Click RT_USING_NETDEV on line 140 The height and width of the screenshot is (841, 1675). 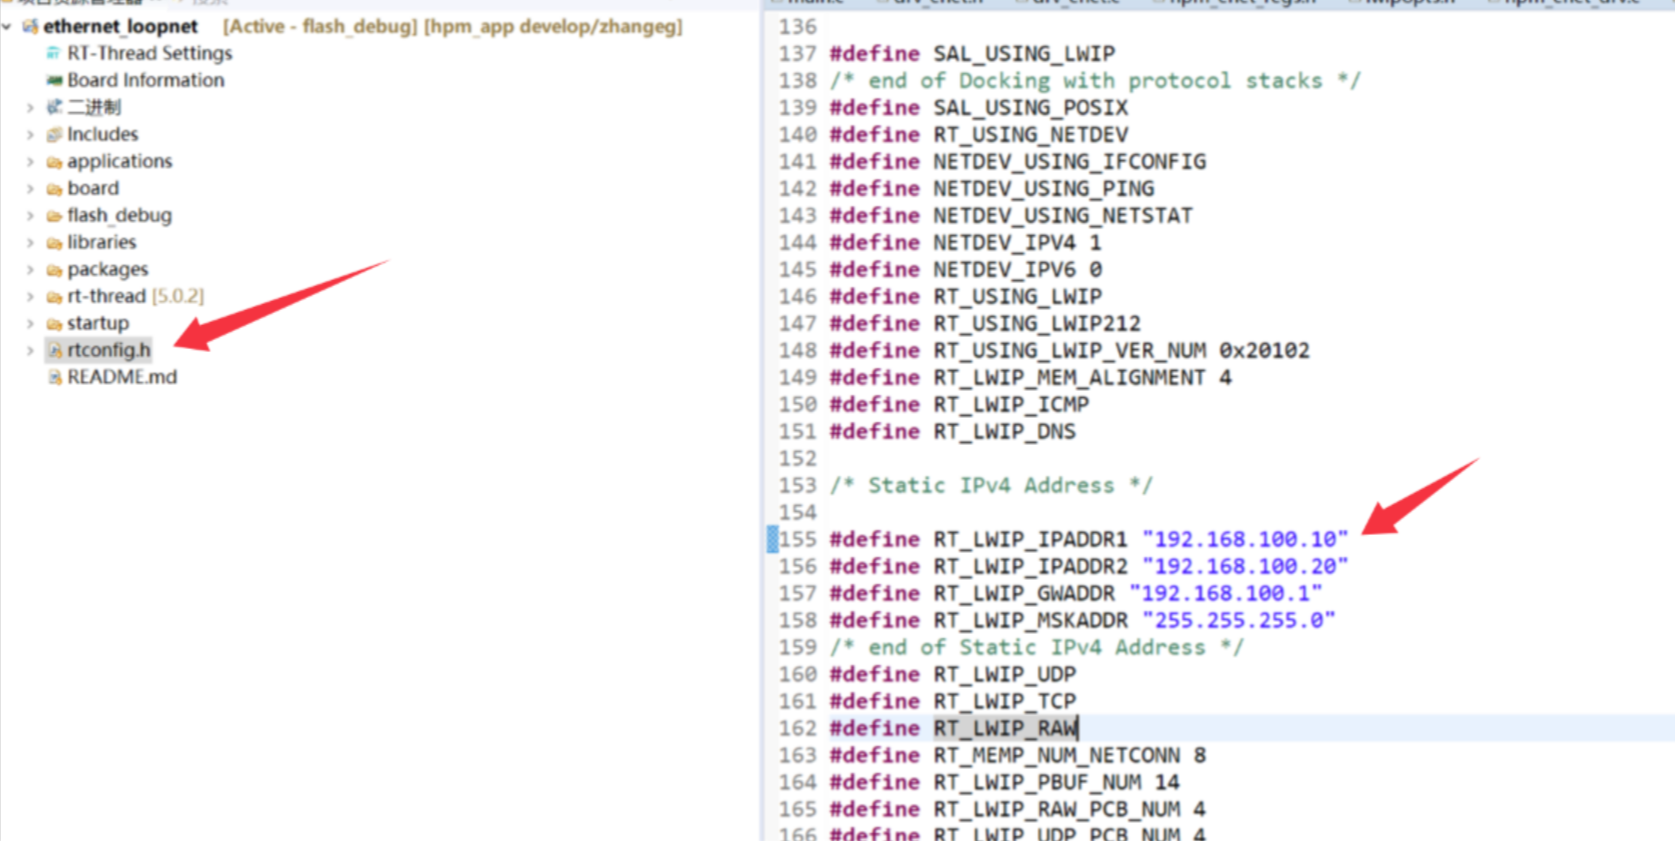[1031, 134]
